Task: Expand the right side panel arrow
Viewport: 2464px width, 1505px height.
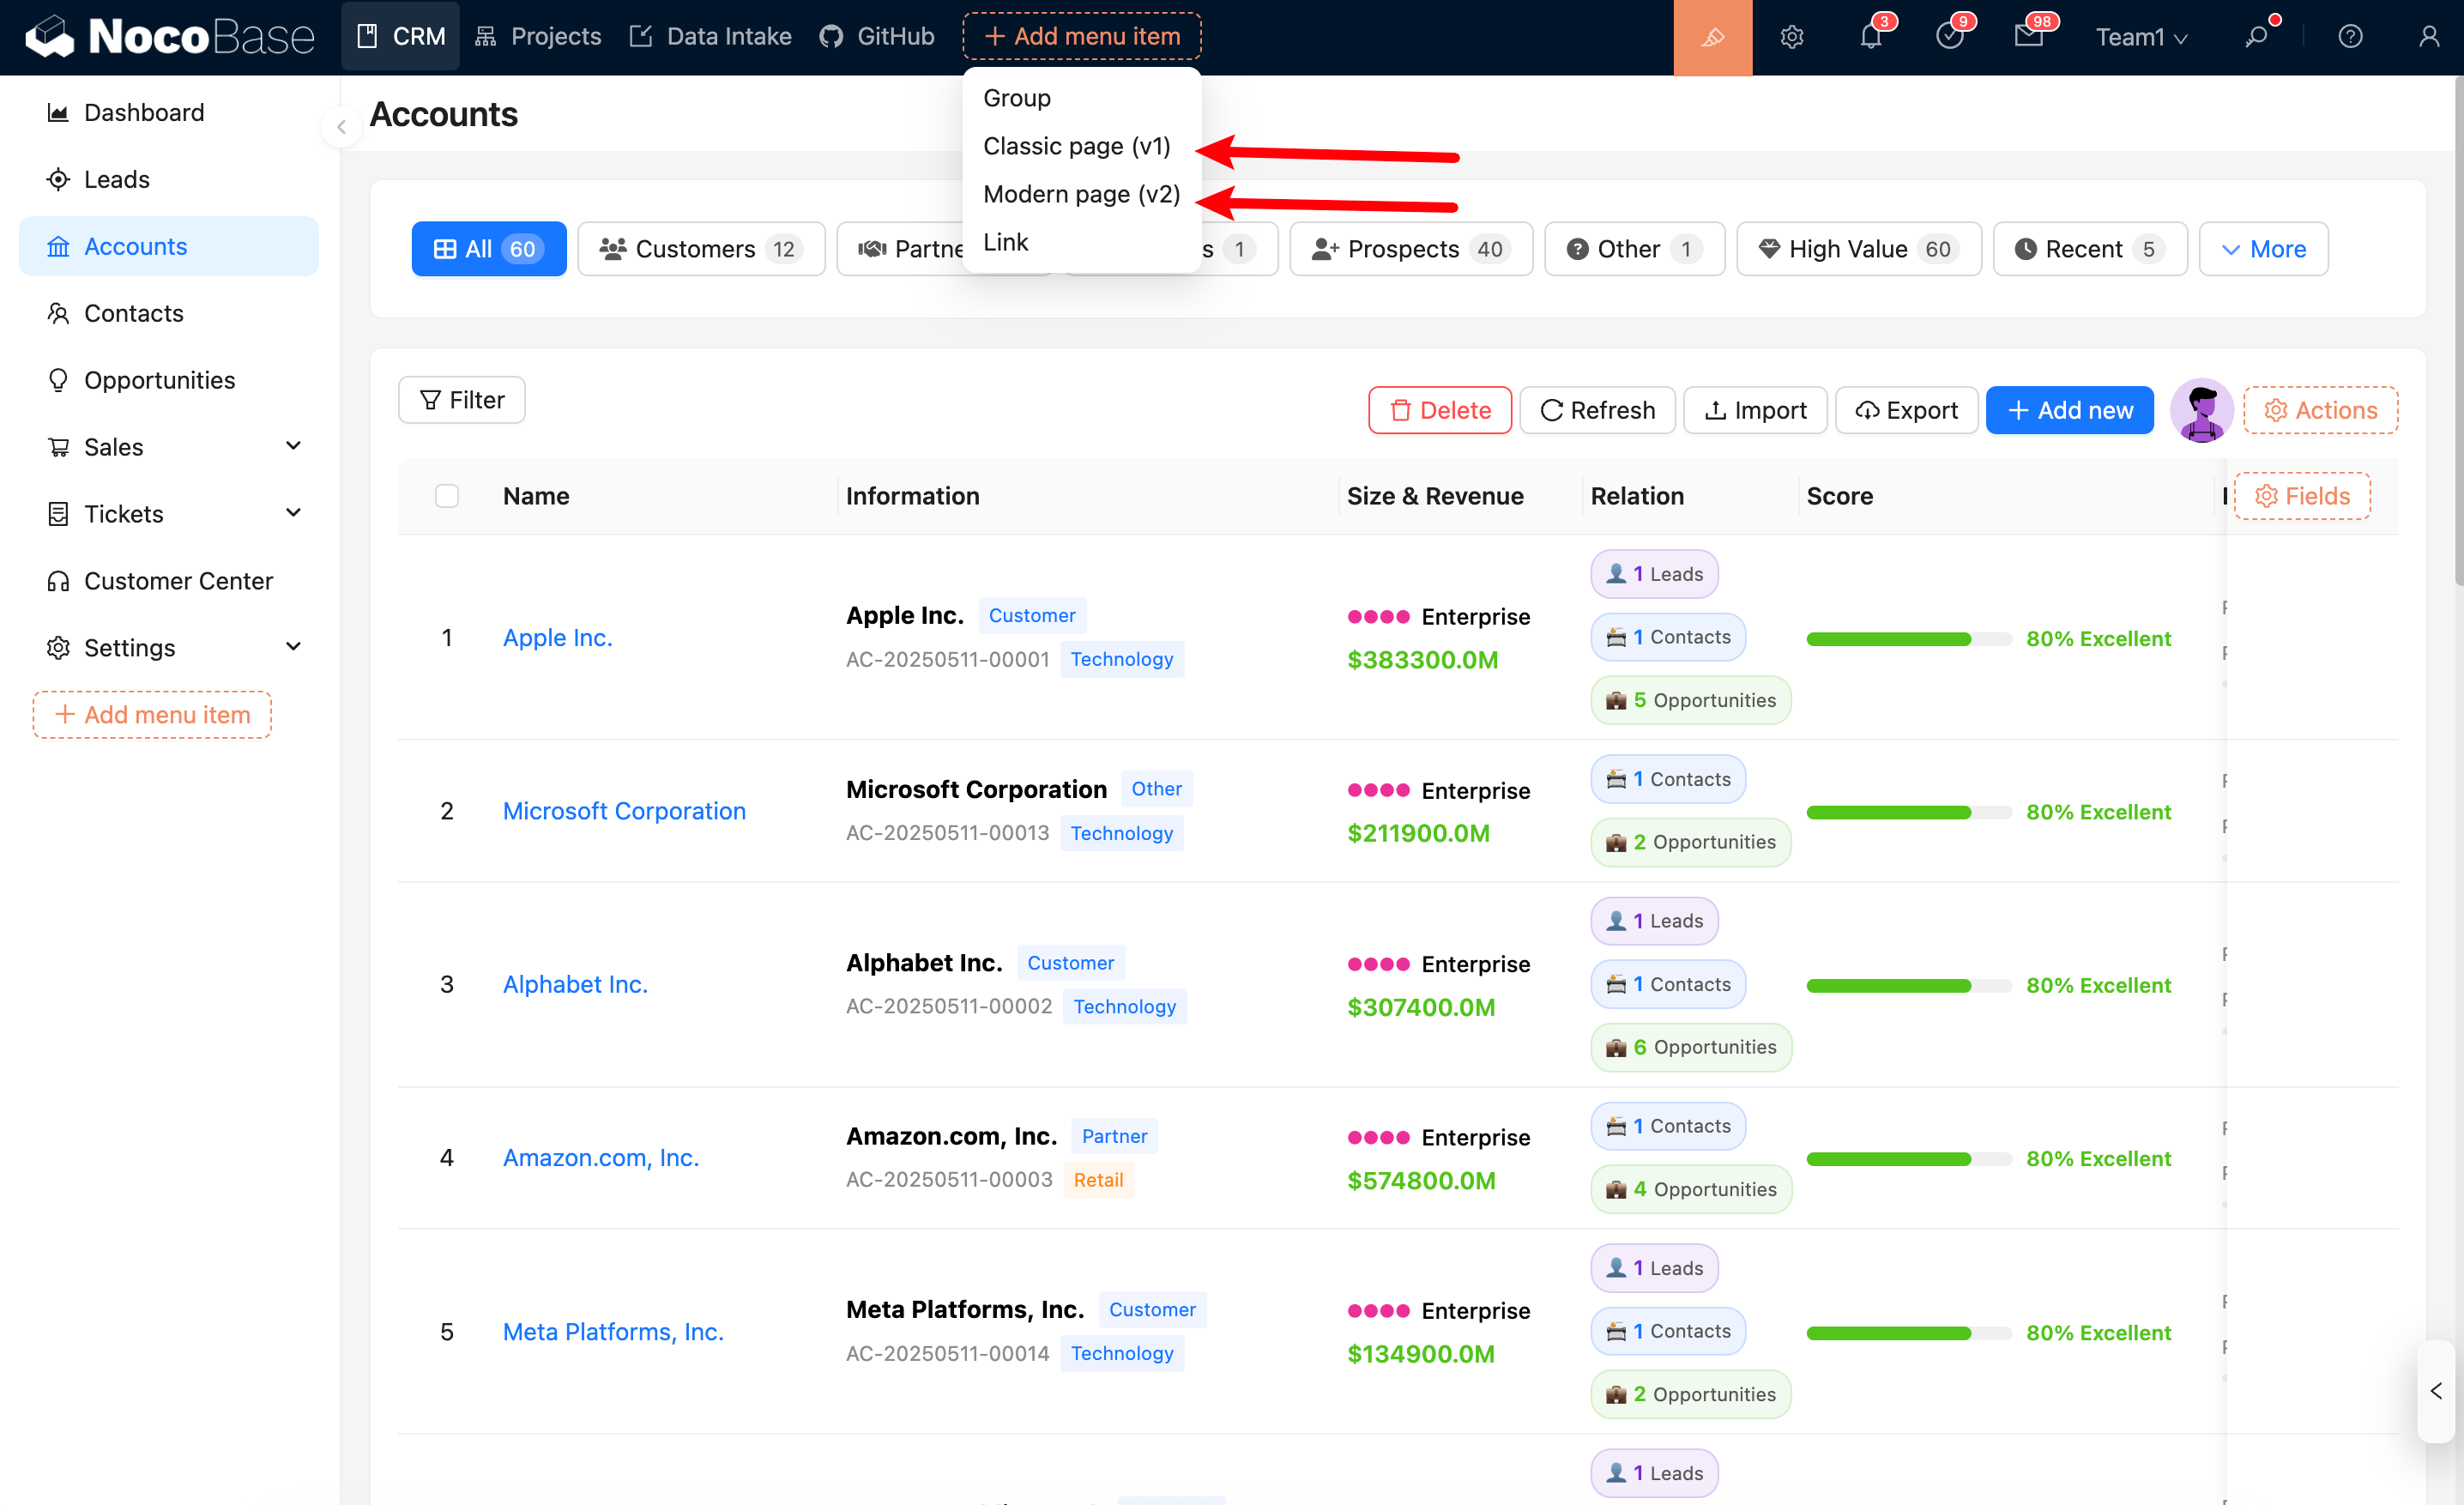Action: pos(2436,1391)
